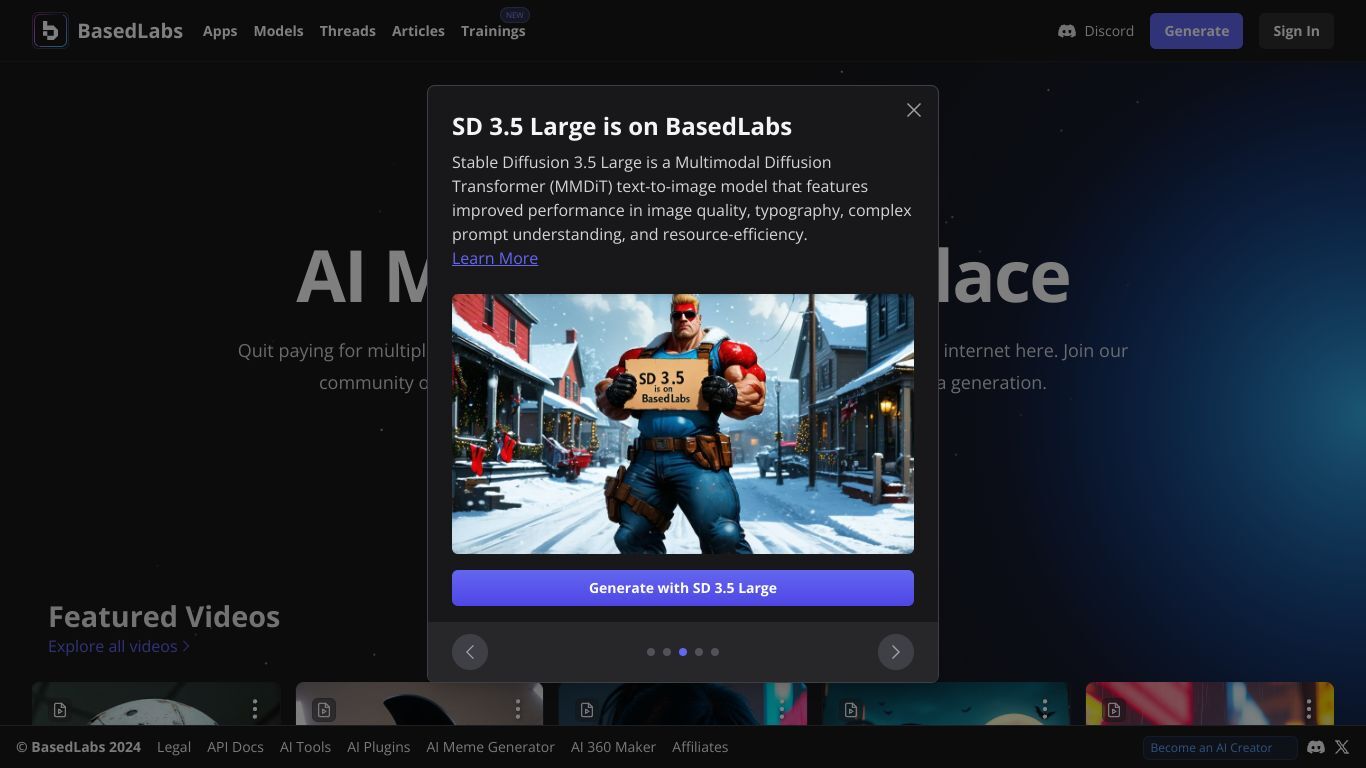Click the © BasedLabs 2024 text
The height and width of the screenshot is (768, 1366).
click(x=78, y=747)
